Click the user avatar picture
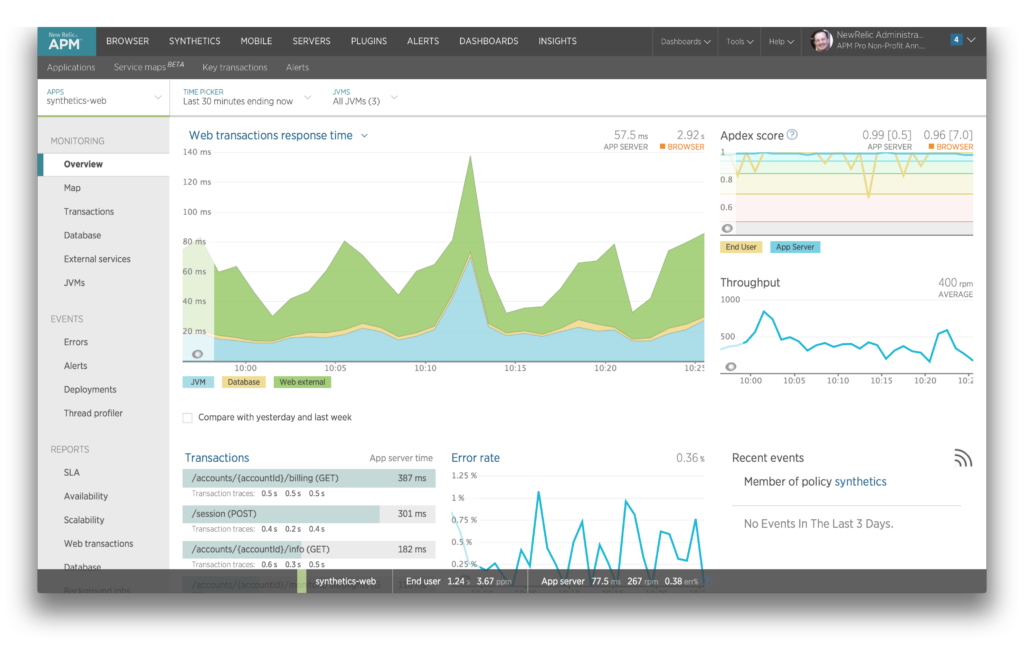 (821, 40)
